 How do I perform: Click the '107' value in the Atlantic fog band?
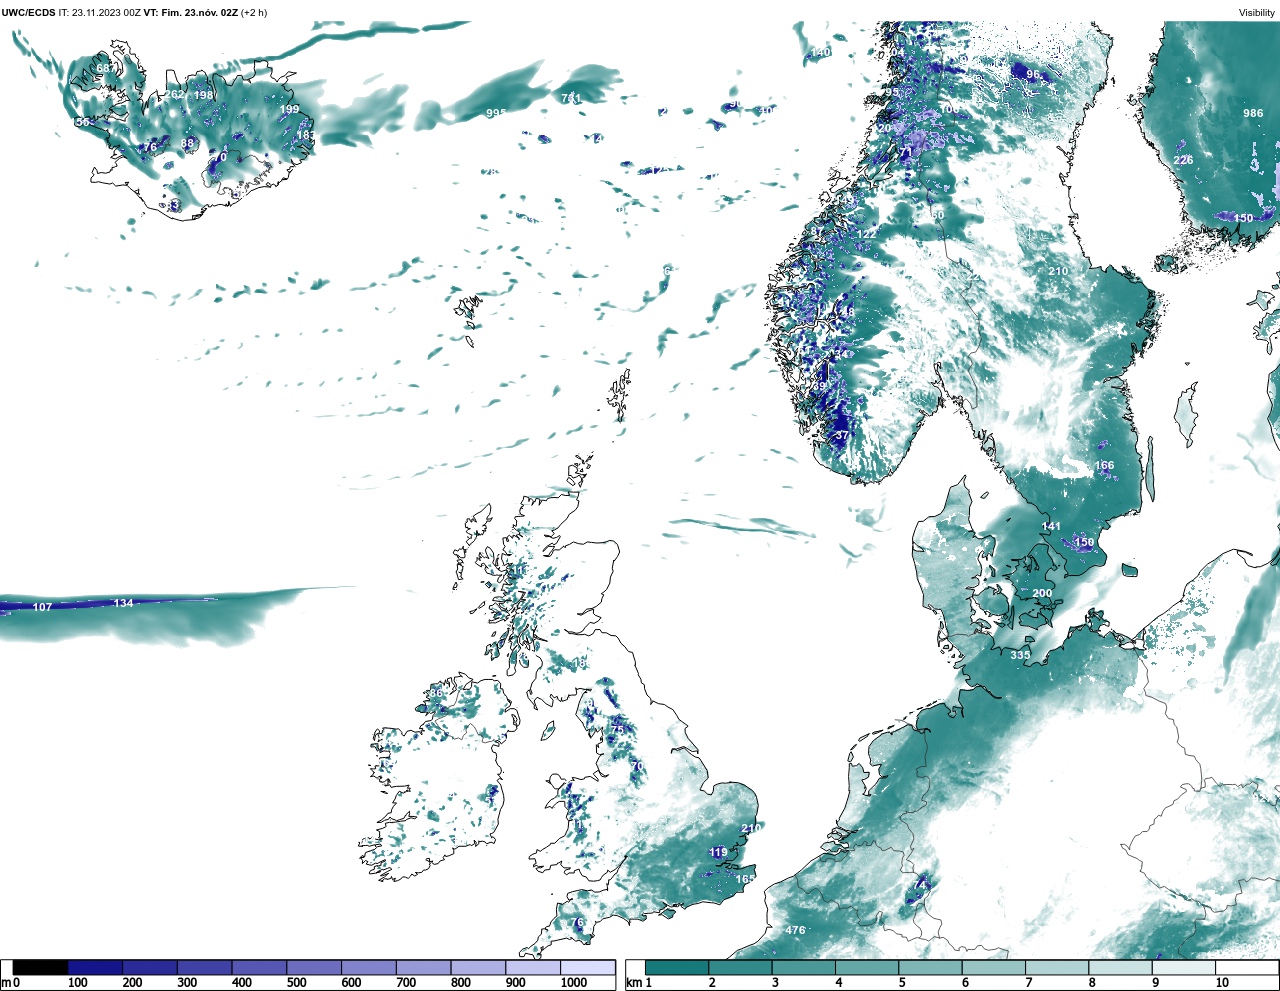tap(42, 607)
